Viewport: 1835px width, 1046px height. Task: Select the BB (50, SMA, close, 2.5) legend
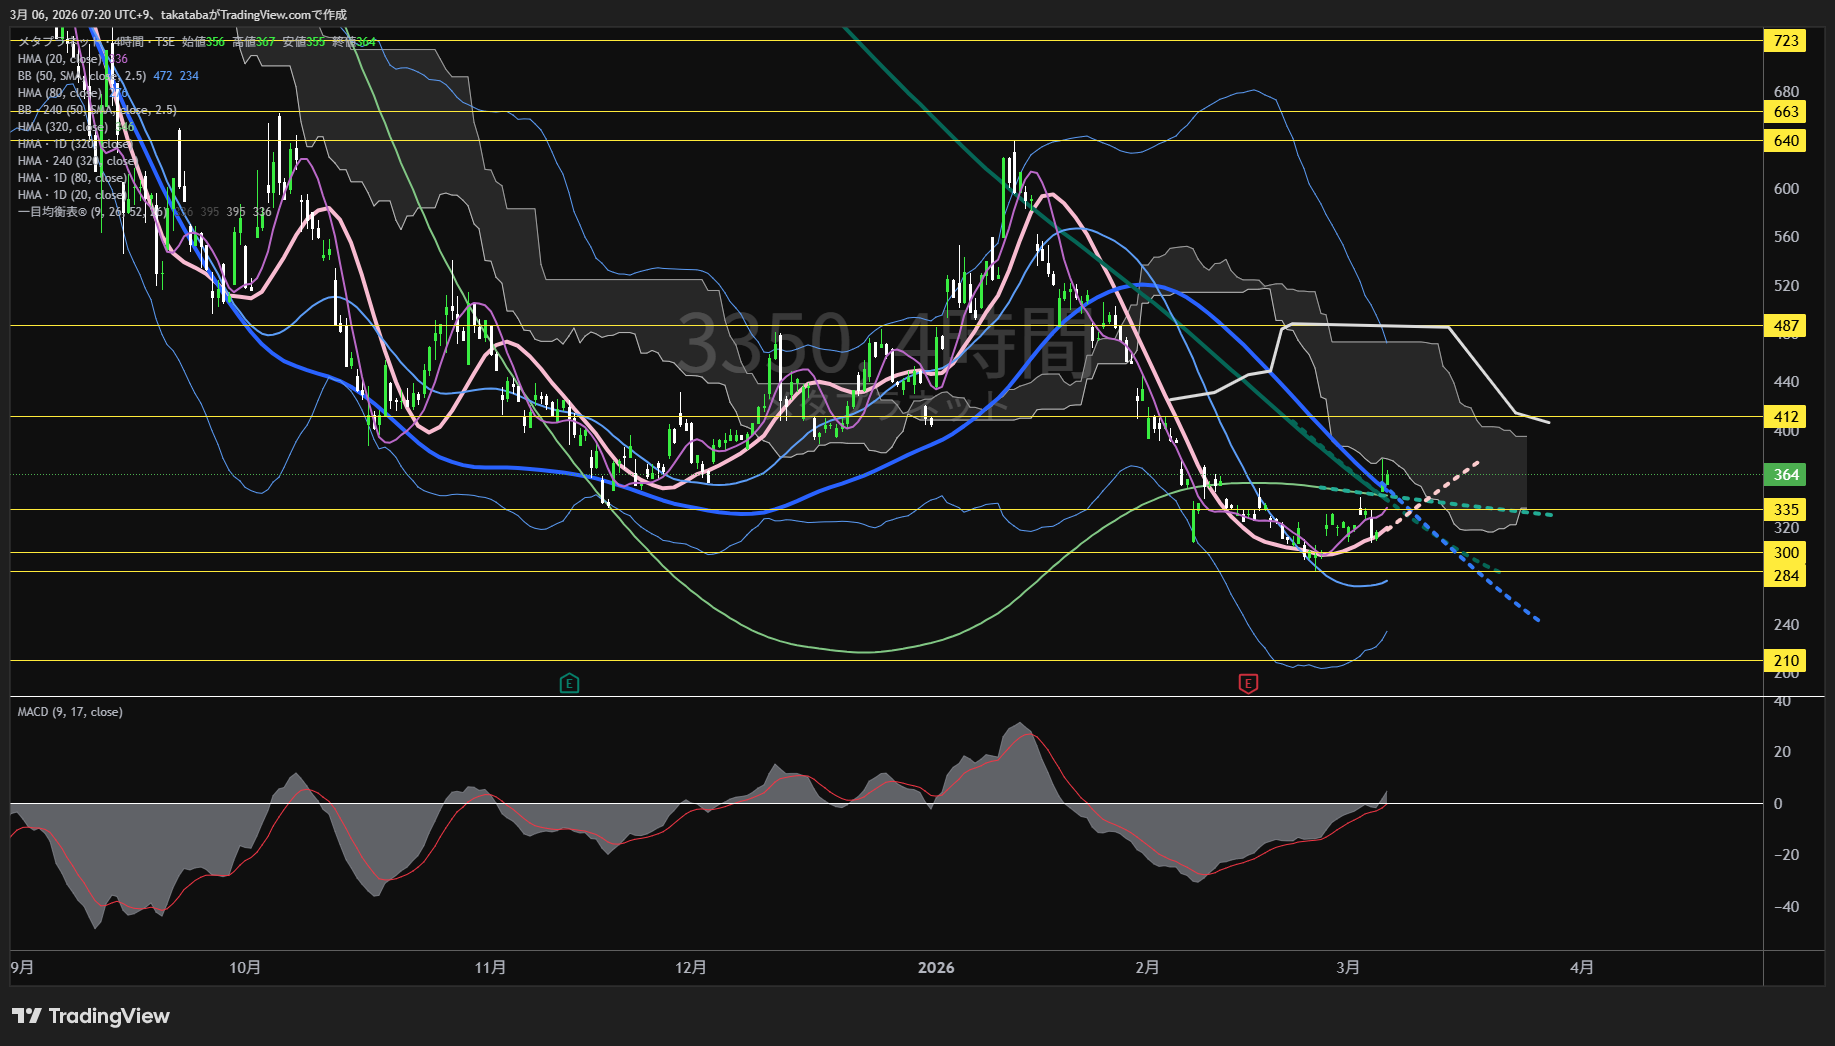pyautogui.click(x=82, y=76)
